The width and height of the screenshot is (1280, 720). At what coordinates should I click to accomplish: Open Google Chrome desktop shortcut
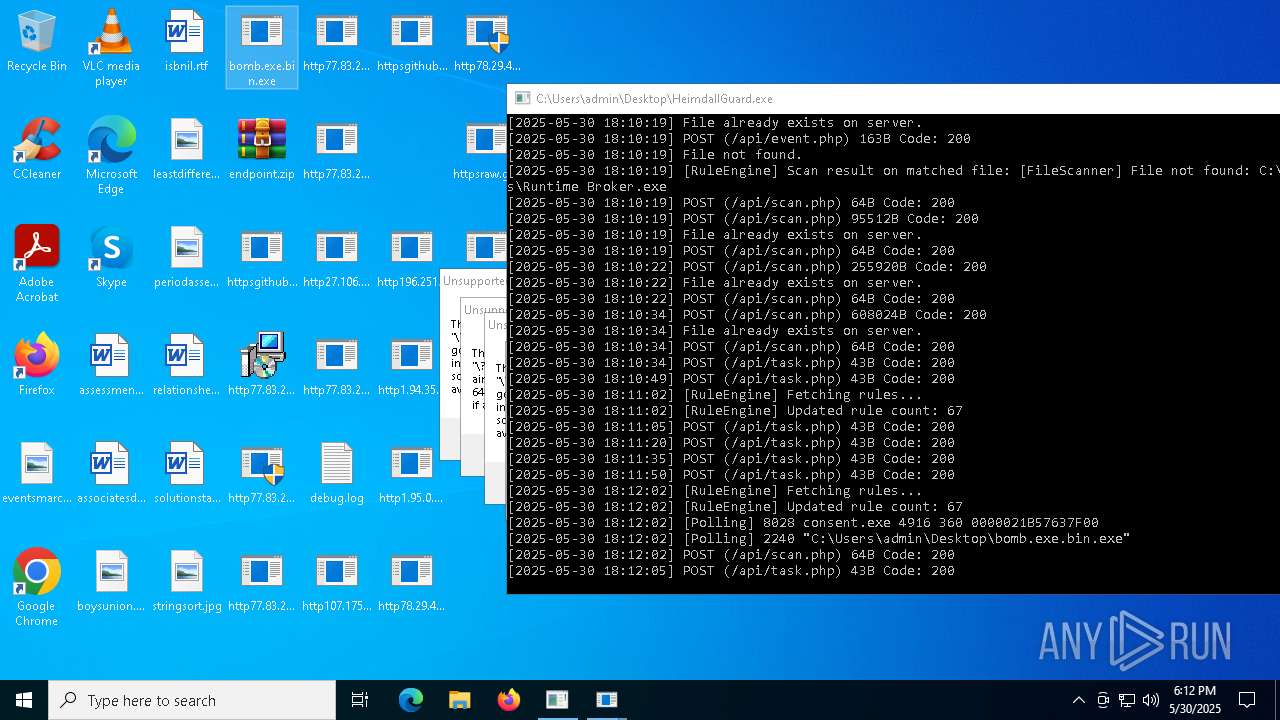click(37, 588)
